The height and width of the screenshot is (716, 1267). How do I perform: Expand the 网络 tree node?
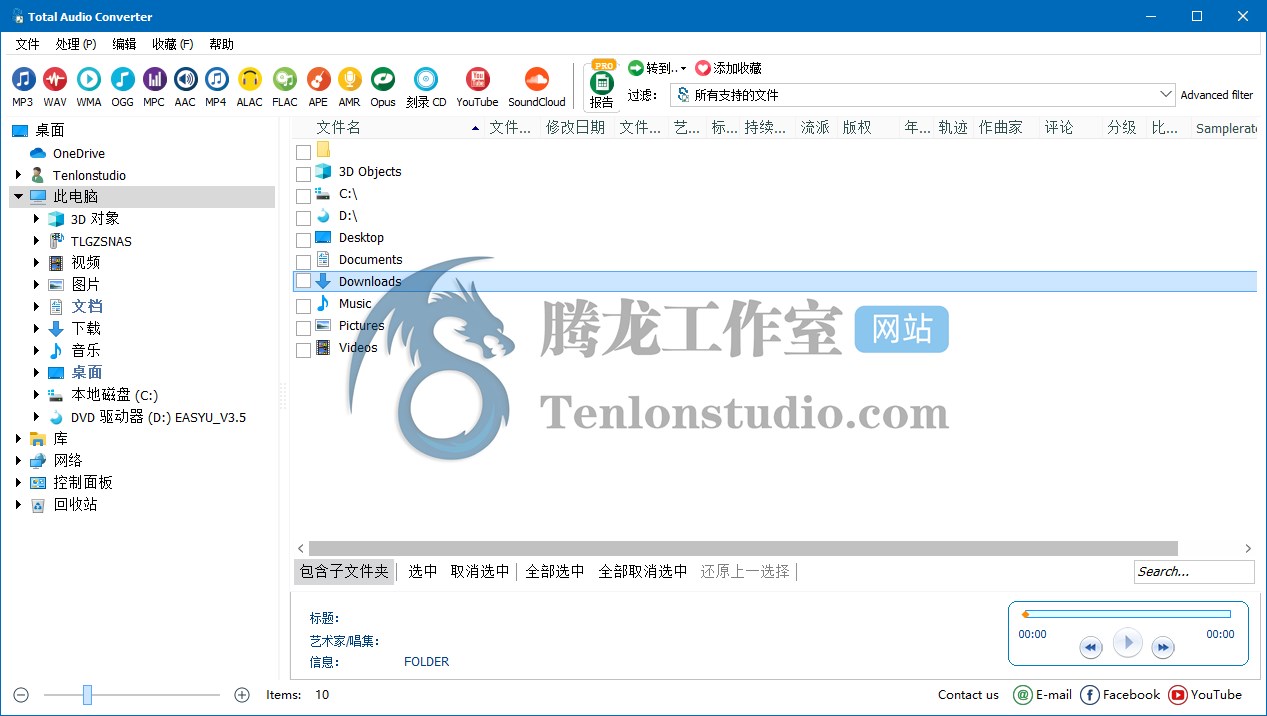(18, 460)
